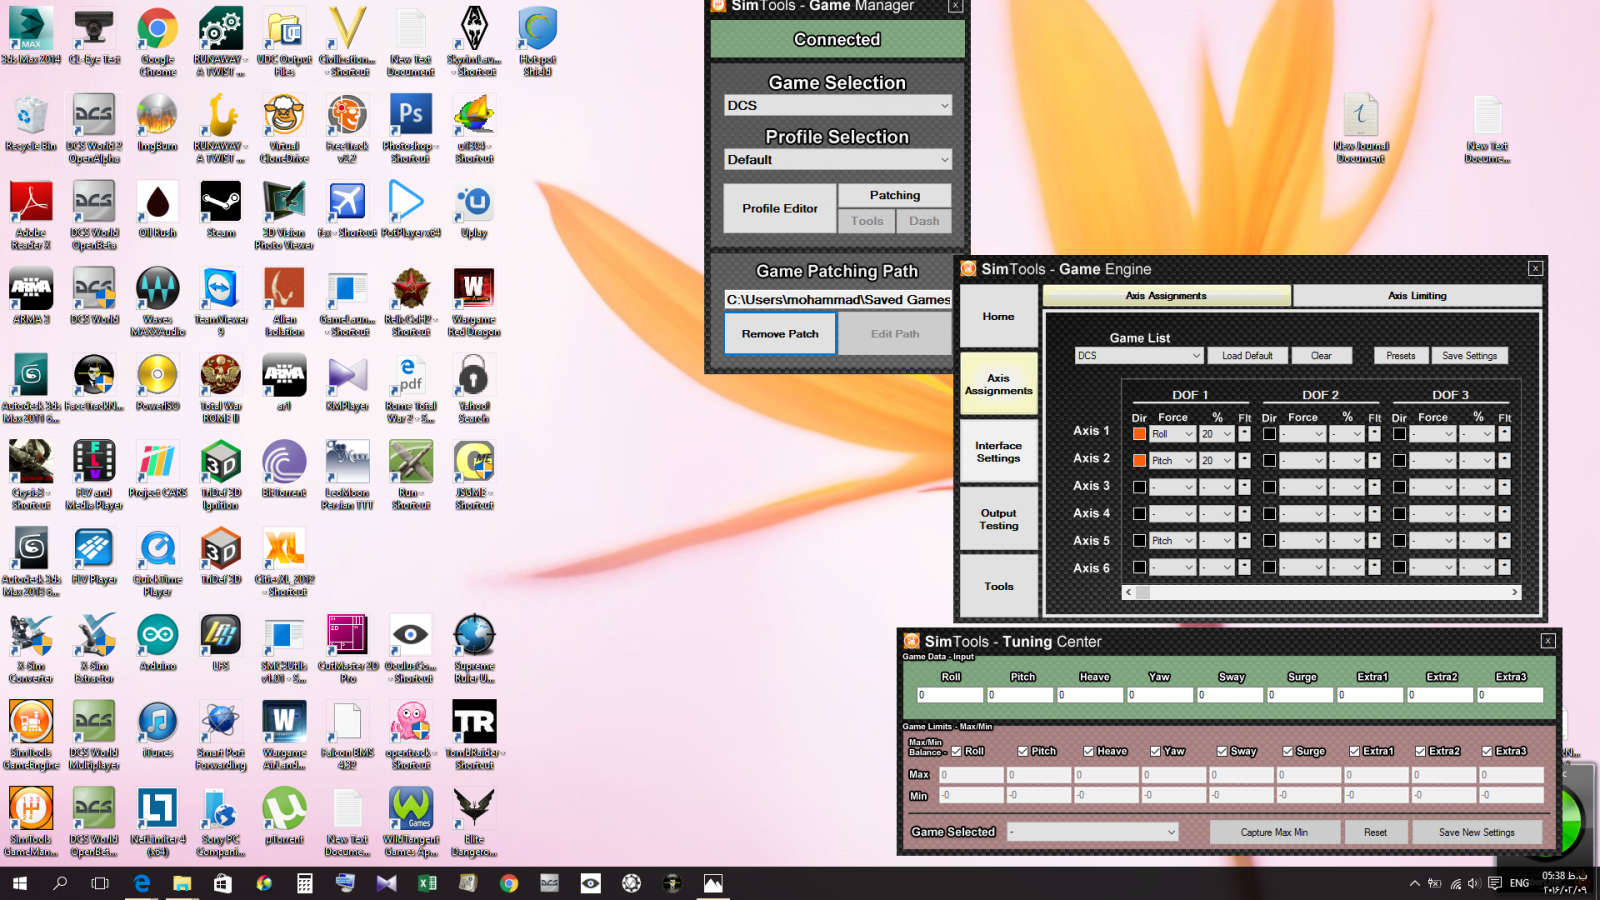Screen dimensions: 1600x900
Task: Open Excel from the taskbar
Action: [427, 883]
